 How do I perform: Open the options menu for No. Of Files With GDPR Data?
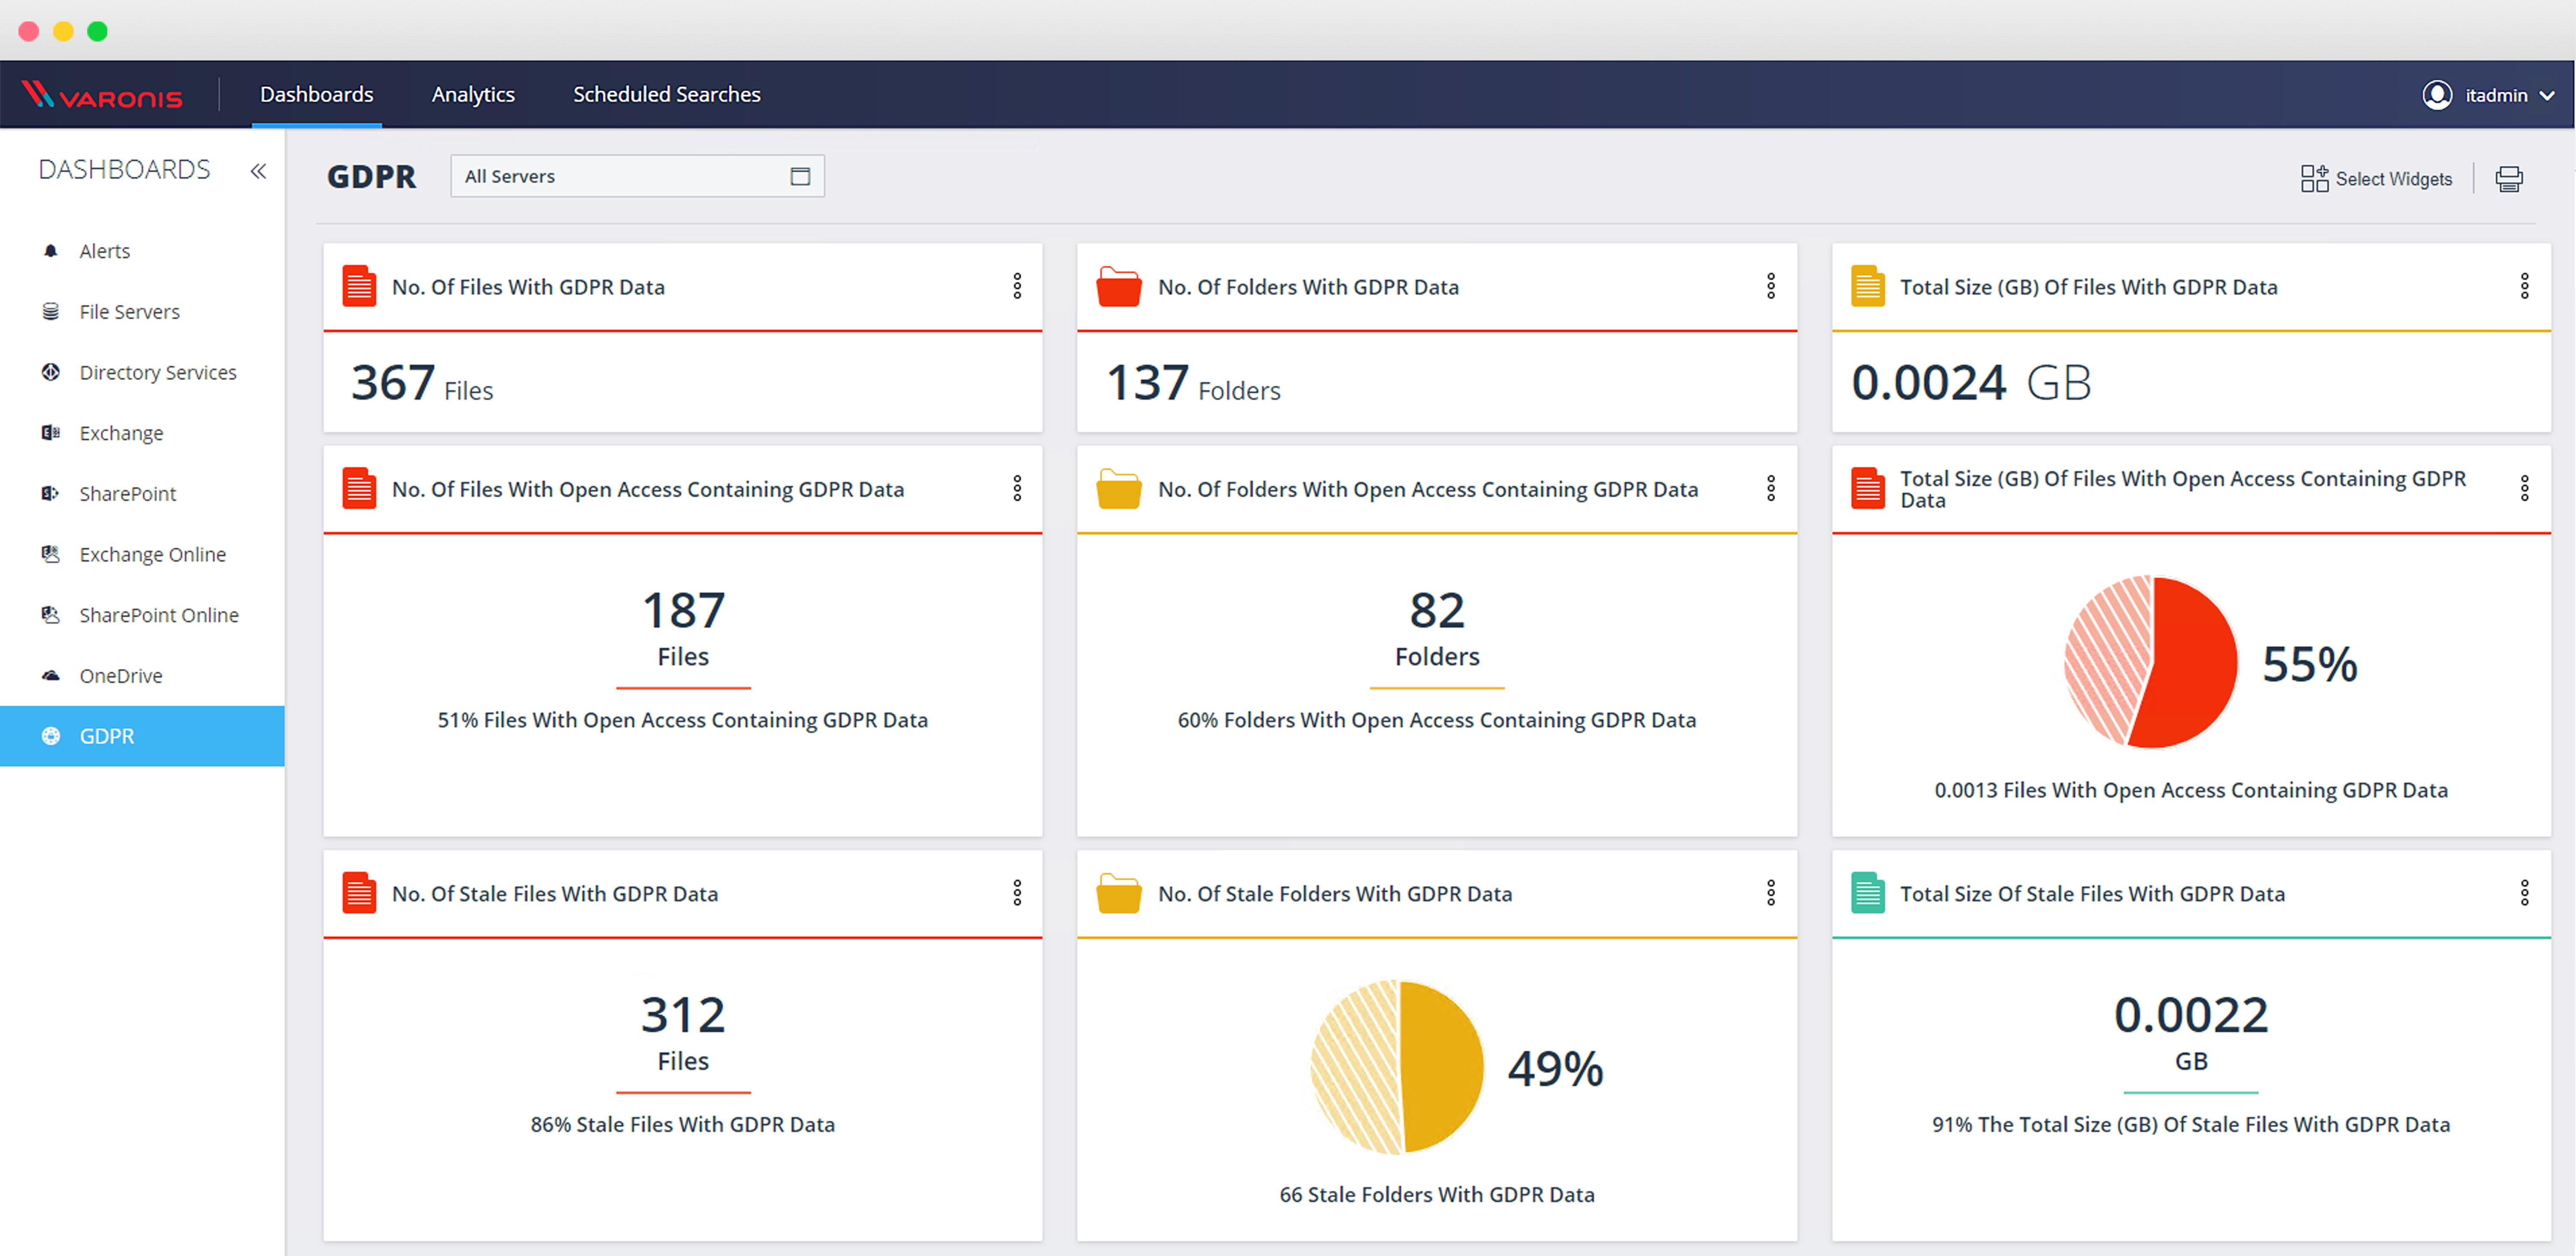[1017, 287]
